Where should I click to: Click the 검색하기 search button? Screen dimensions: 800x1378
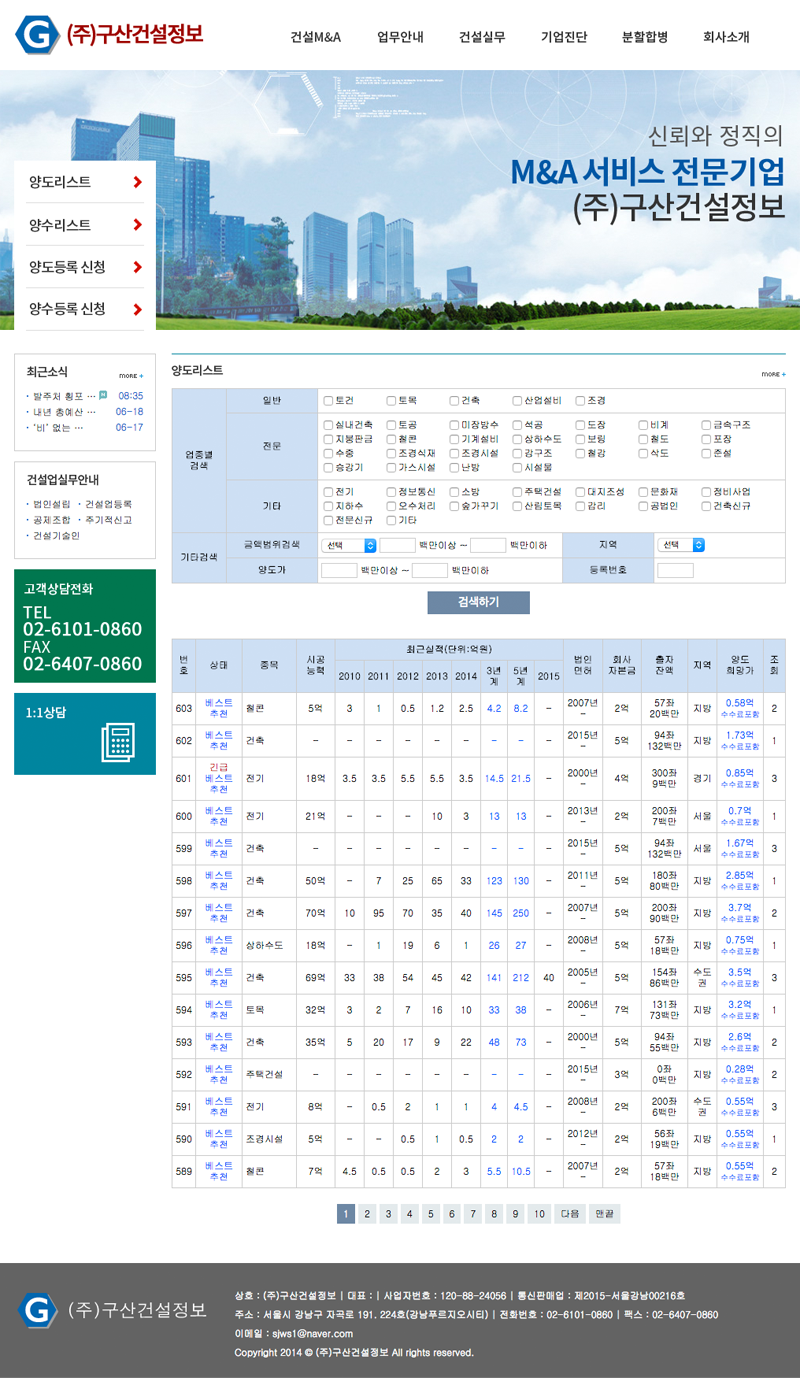tap(478, 602)
